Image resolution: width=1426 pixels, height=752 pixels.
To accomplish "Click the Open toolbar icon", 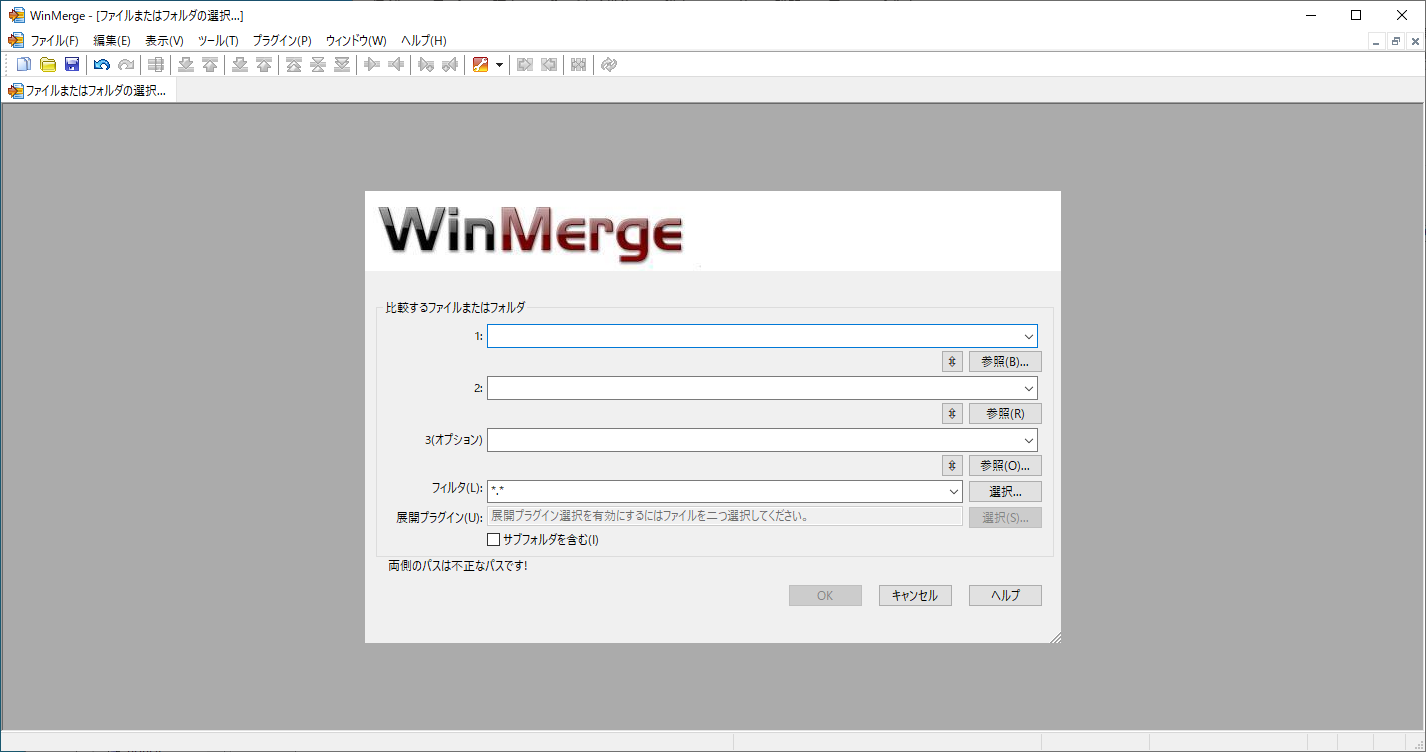I will (x=48, y=64).
